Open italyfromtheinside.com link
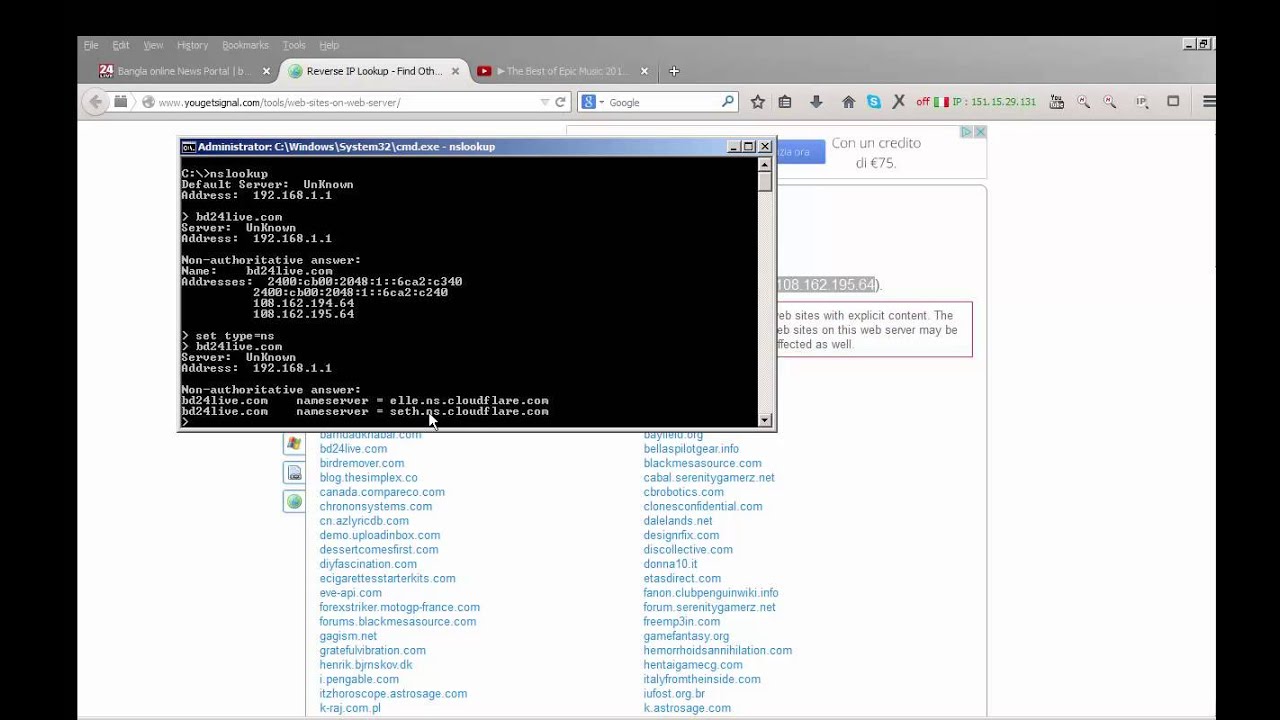The width and height of the screenshot is (1280, 720). pyautogui.click(x=702, y=679)
